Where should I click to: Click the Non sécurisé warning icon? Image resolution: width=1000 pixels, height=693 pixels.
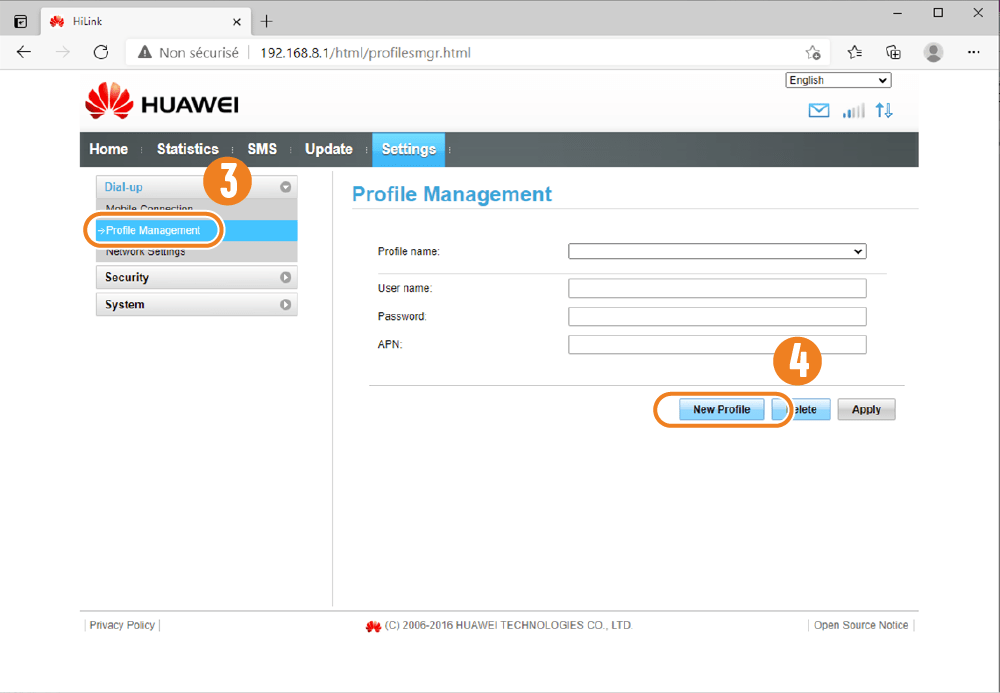pyautogui.click(x=145, y=52)
